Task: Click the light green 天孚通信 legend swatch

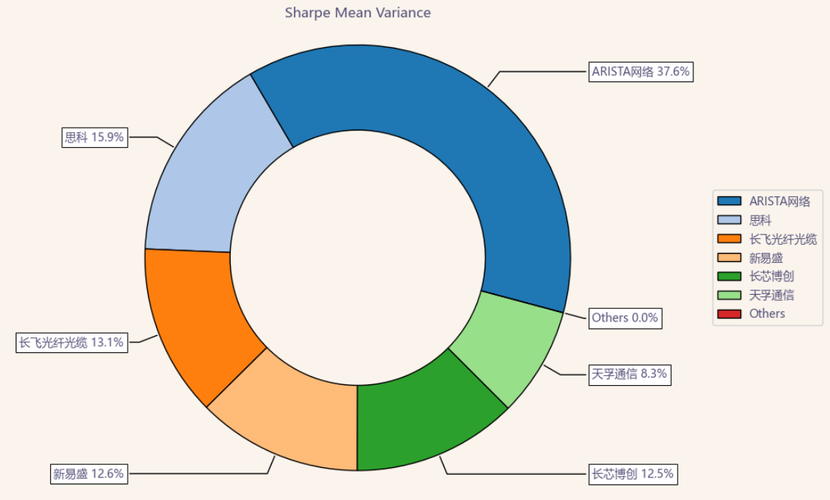Action: (x=729, y=295)
